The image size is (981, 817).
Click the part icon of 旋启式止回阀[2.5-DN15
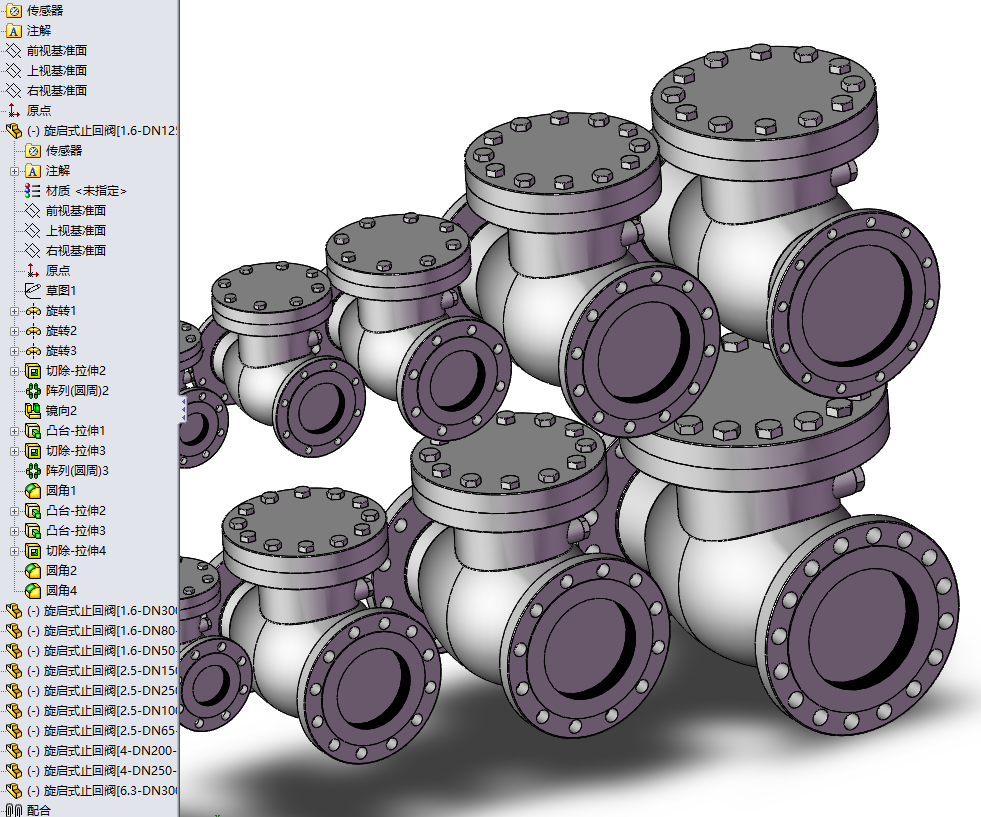[x=14, y=671]
